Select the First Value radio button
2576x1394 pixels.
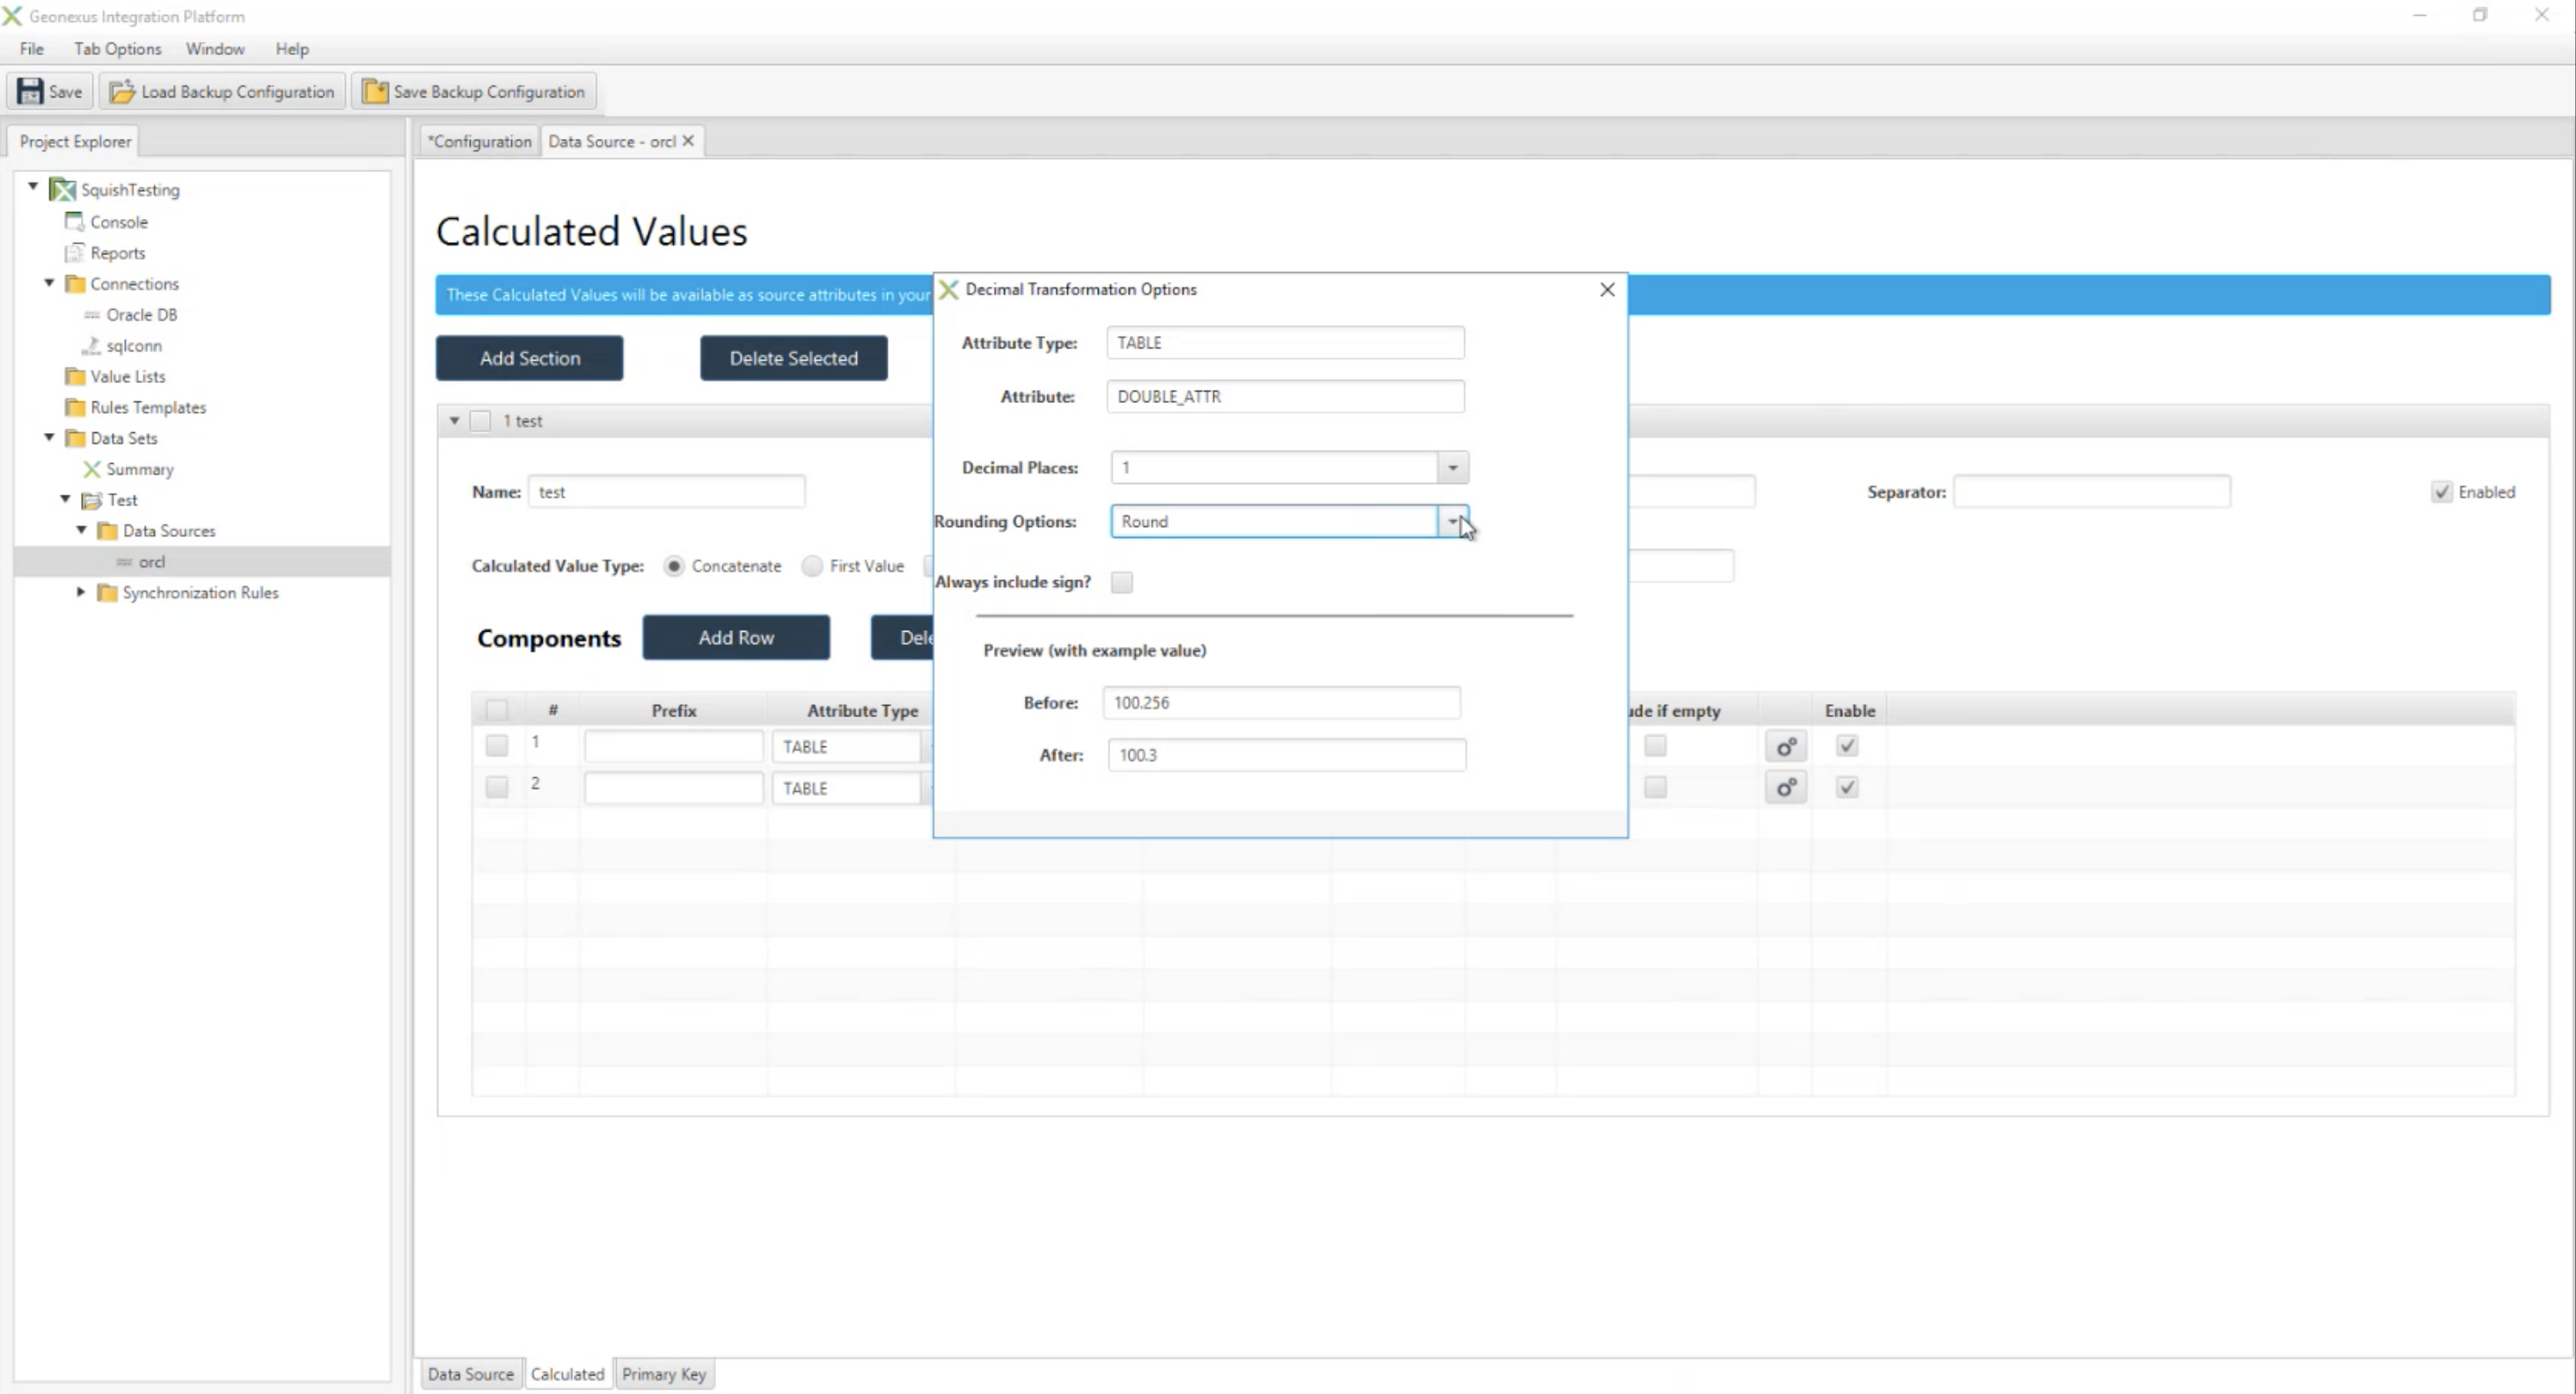coord(812,566)
